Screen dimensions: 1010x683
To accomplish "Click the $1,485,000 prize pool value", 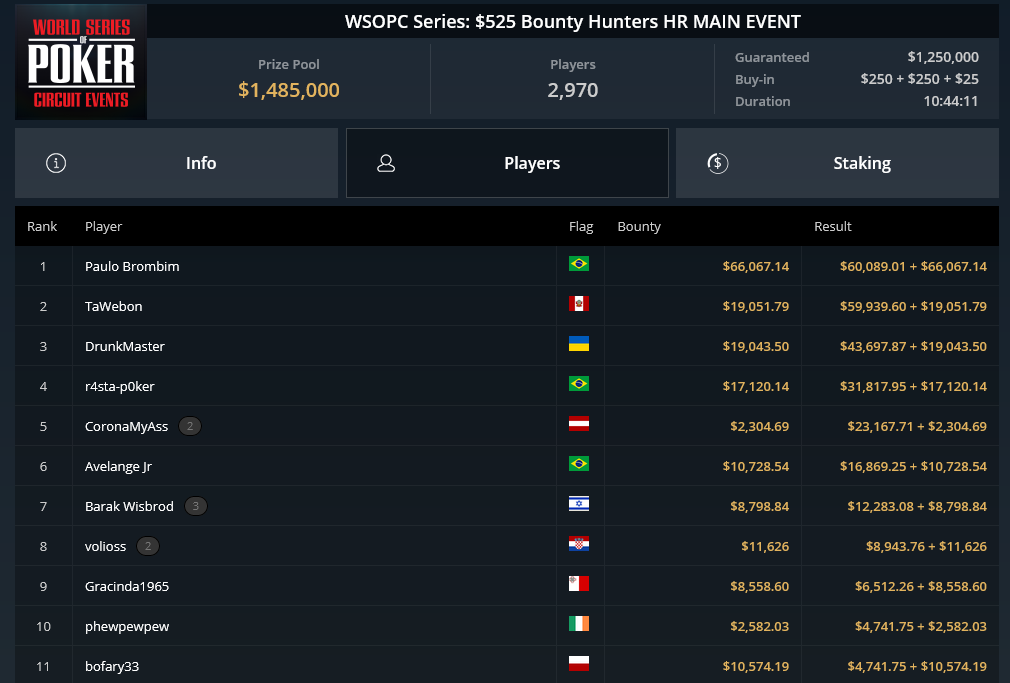I will pyautogui.click(x=289, y=90).
